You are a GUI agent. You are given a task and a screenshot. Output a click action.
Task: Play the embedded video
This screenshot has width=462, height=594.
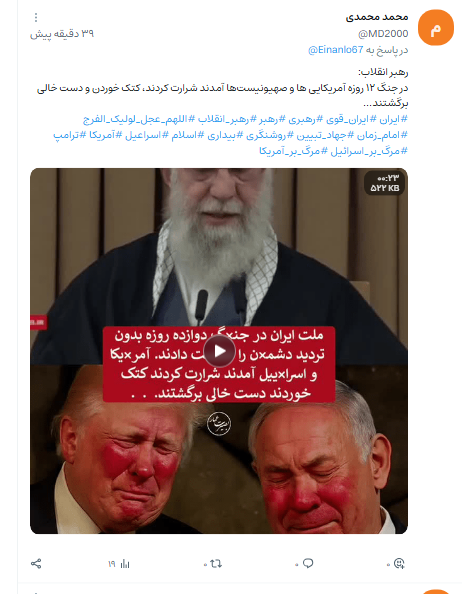(x=219, y=351)
